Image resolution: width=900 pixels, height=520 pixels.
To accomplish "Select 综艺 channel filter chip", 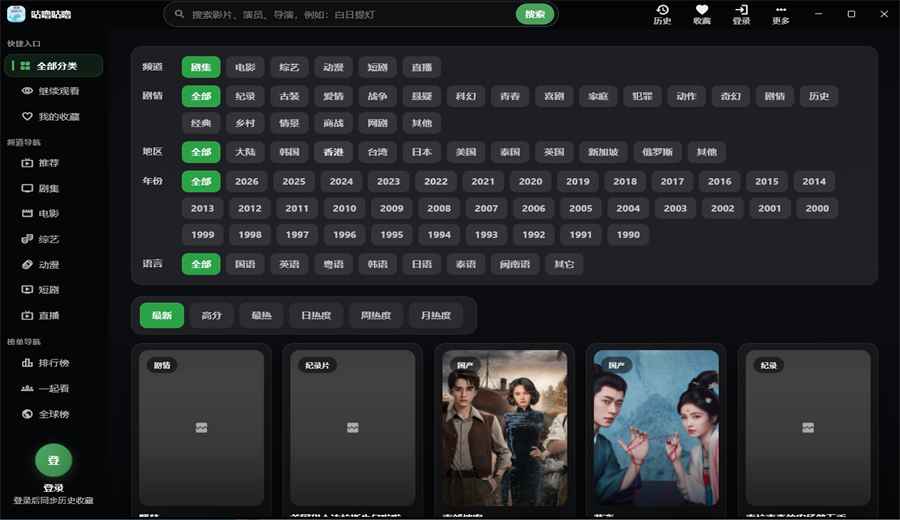I will tap(289, 67).
